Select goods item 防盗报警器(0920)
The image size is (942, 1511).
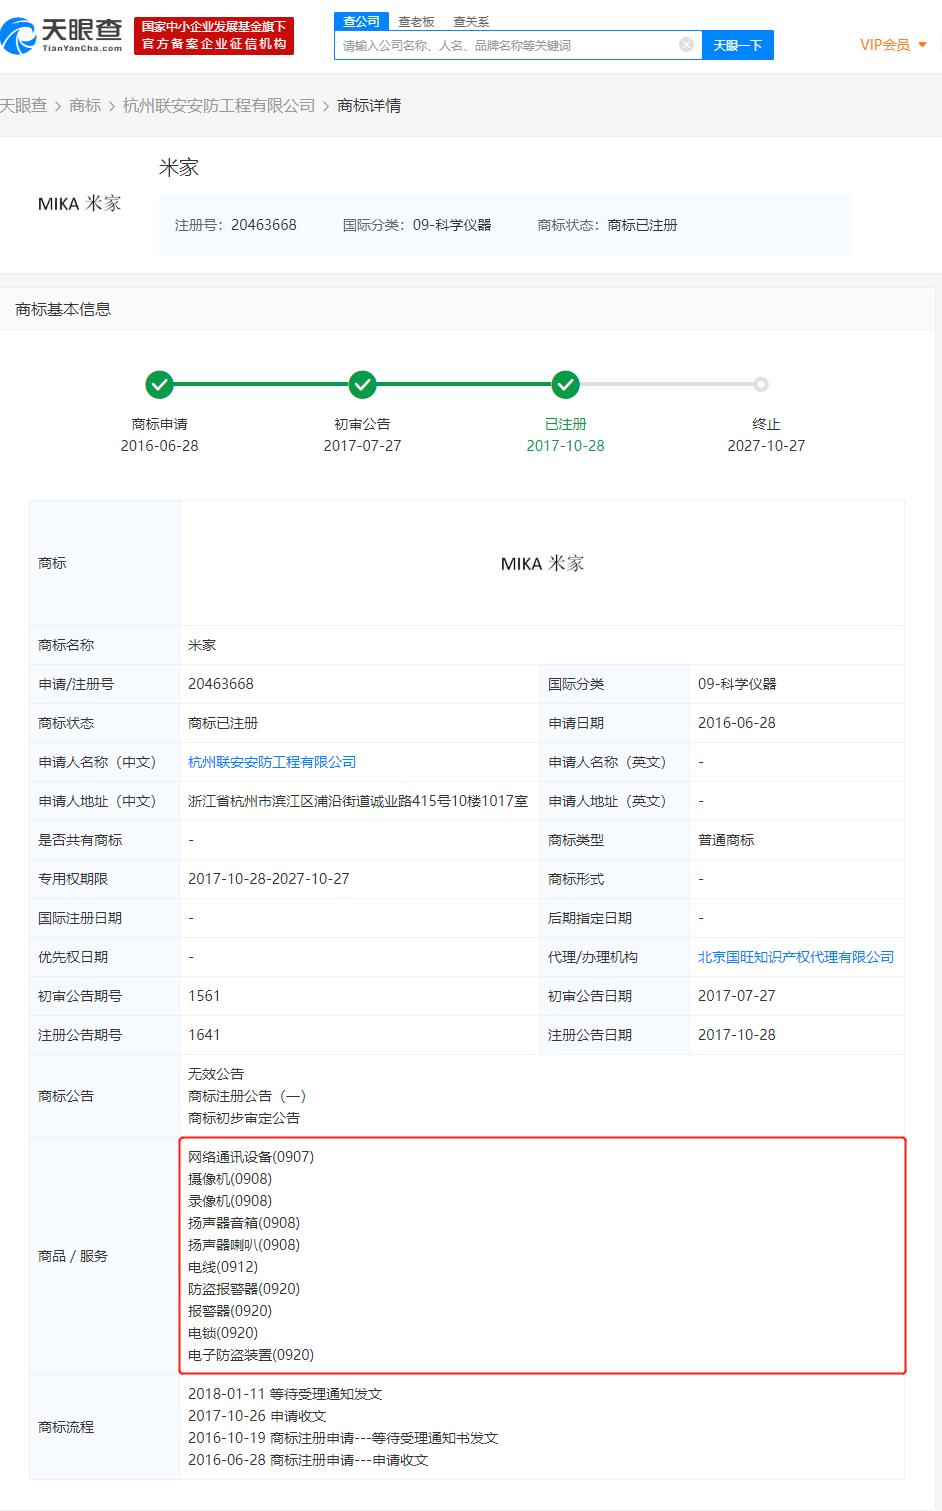tap(244, 1289)
